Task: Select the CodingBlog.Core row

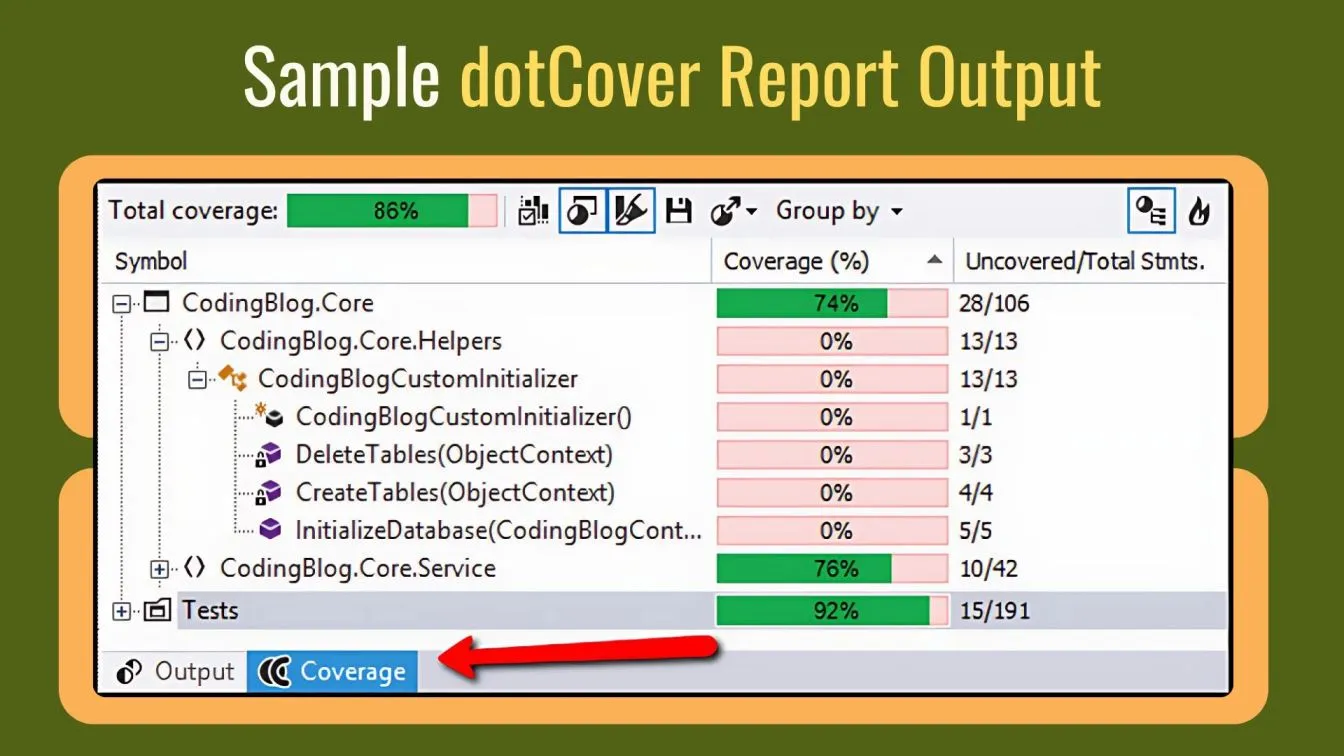Action: [665, 303]
